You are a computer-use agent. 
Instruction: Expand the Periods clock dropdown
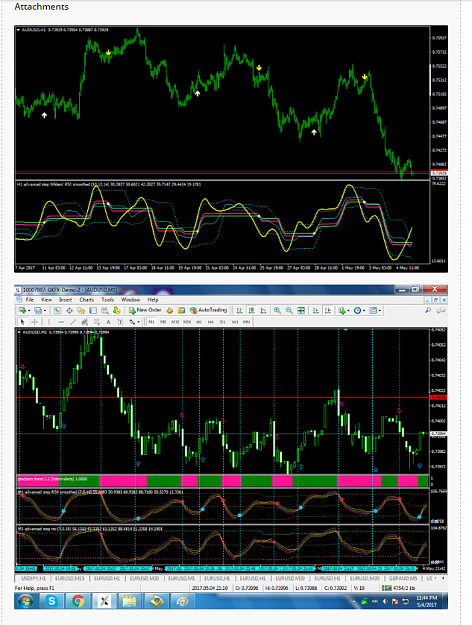point(364,310)
